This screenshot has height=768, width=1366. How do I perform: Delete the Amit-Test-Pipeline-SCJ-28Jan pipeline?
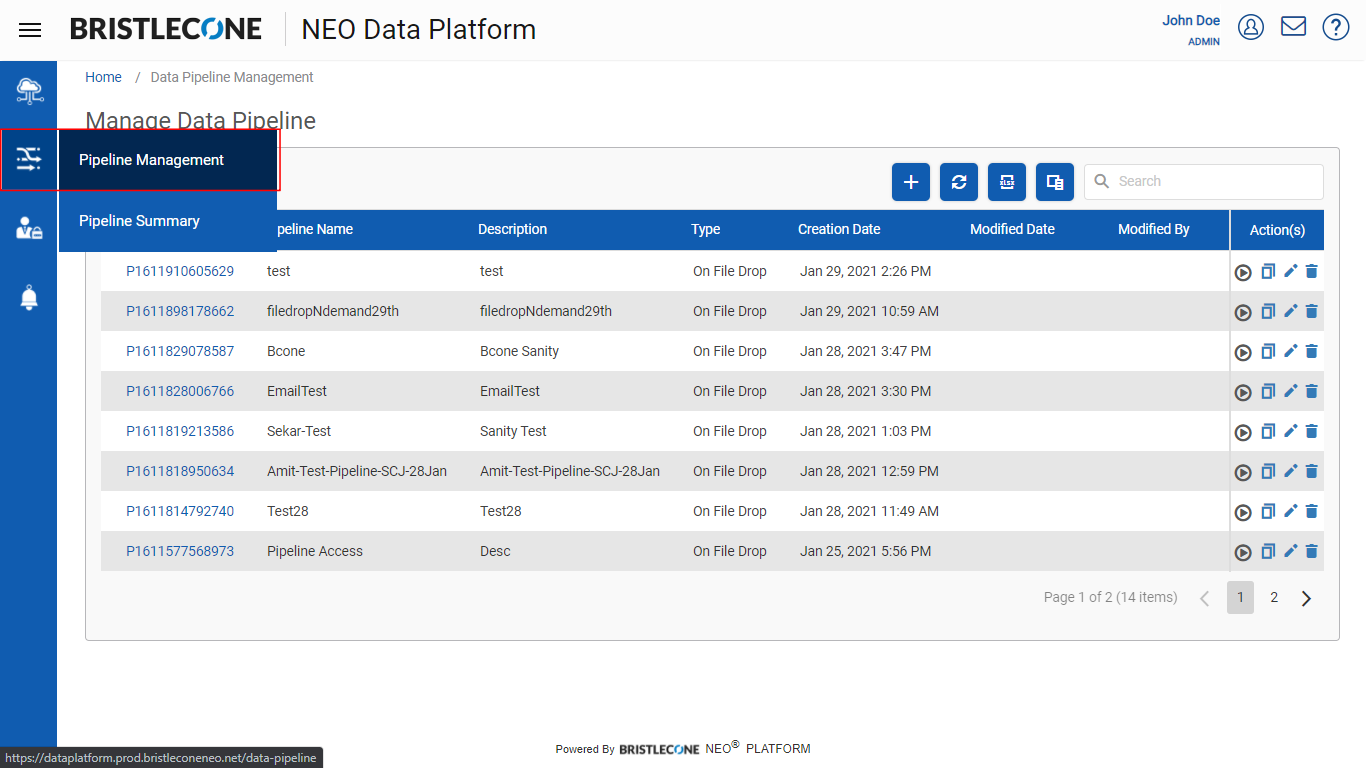(x=1312, y=471)
